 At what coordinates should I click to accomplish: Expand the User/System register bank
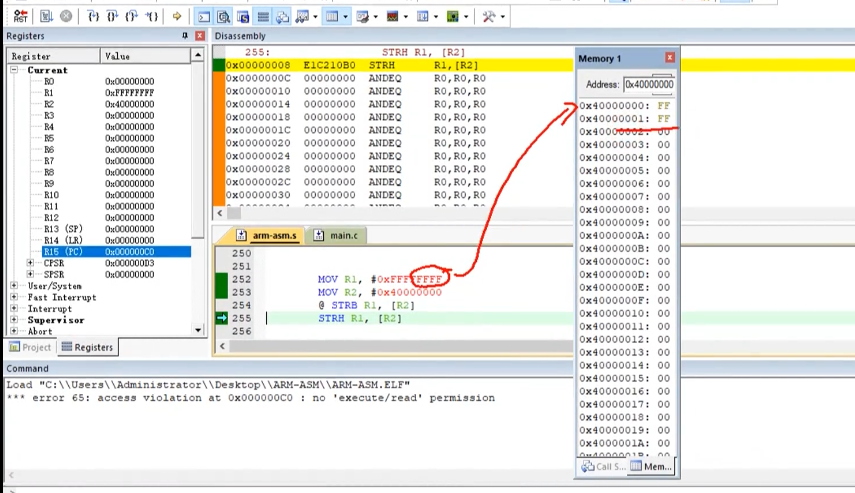click(x=14, y=285)
